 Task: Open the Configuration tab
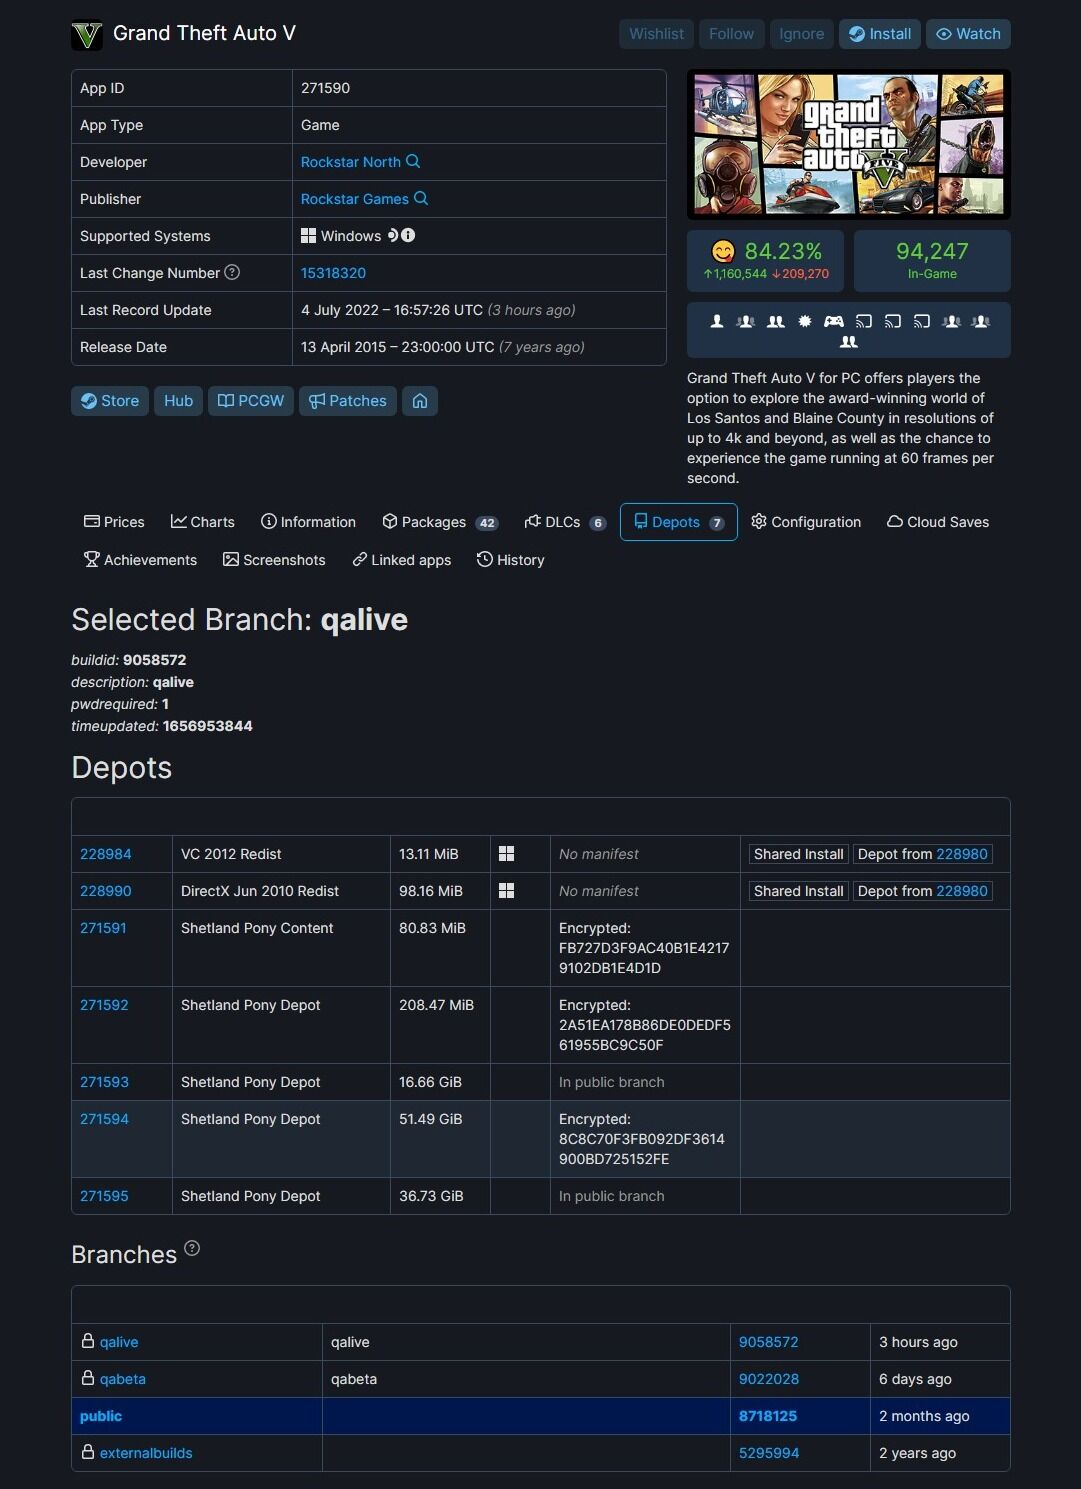click(x=806, y=522)
